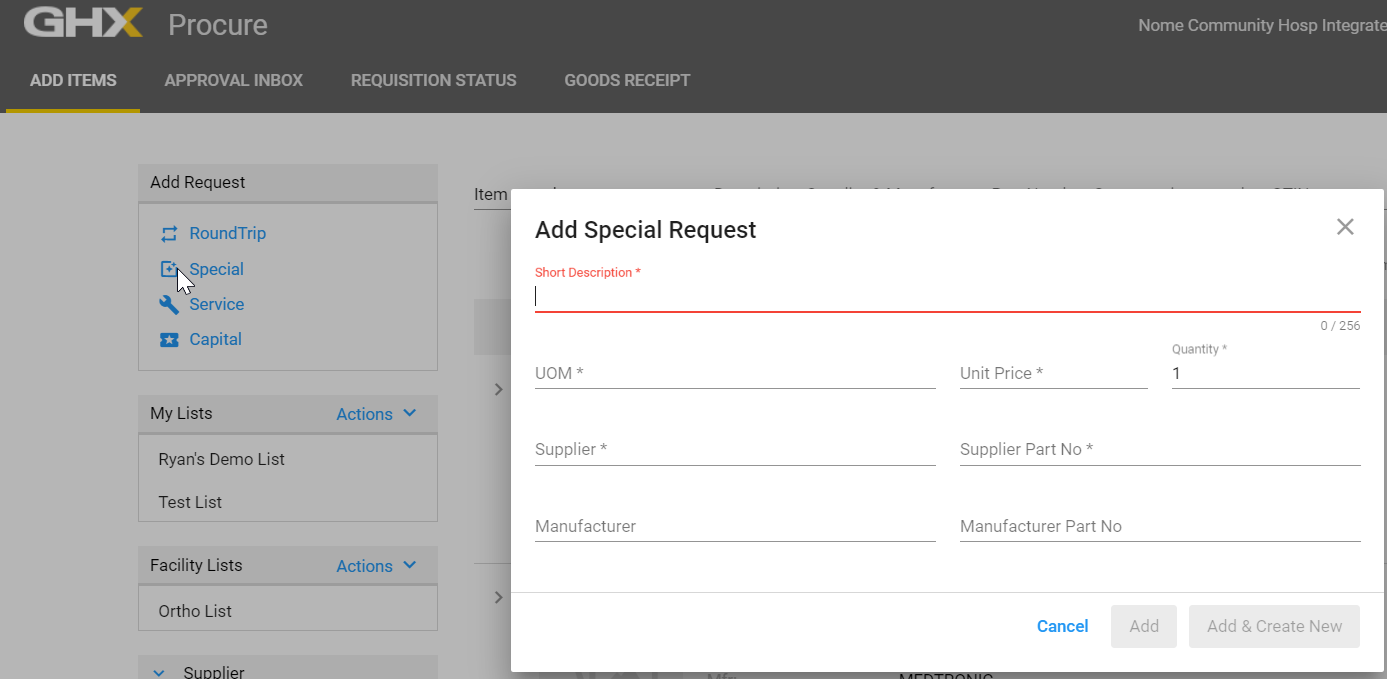This screenshot has width=1387, height=679.
Task: Click the RoundTrip arrows icon
Action: click(x=169, y=234)
